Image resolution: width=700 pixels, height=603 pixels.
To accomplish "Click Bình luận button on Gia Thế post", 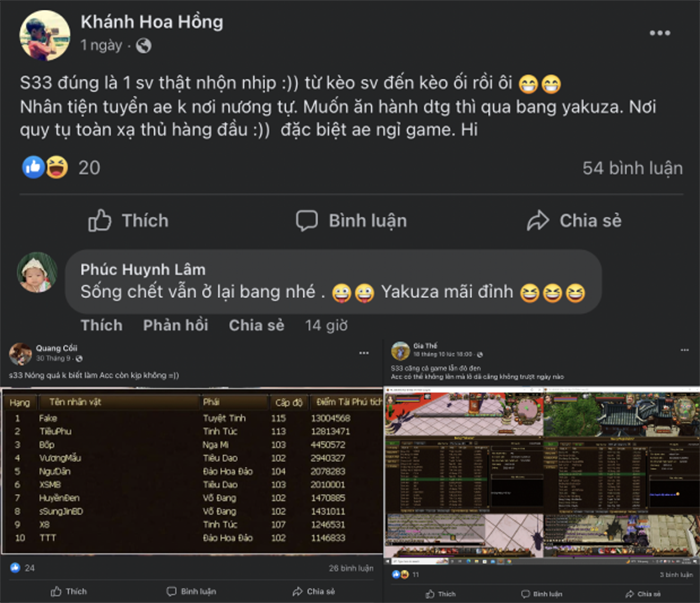I will tap(542, 594).
